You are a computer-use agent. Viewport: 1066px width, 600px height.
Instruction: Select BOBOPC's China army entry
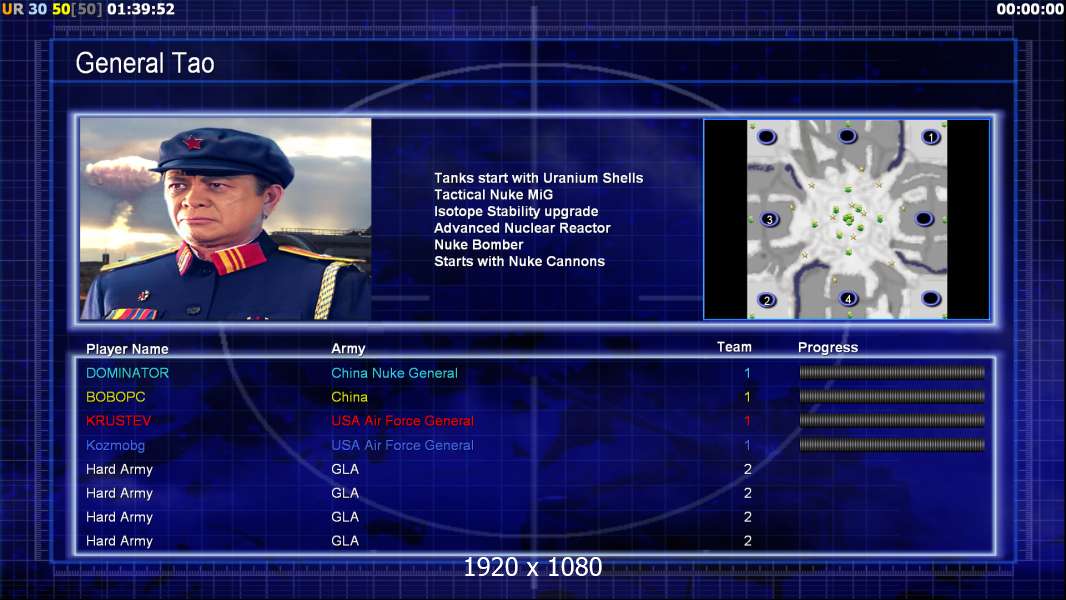click(349, 397)
